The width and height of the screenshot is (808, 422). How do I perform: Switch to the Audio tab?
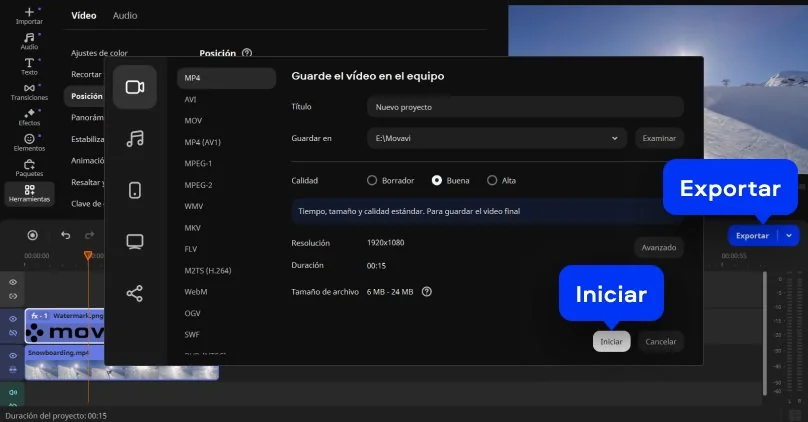click(x=125, y=16)
